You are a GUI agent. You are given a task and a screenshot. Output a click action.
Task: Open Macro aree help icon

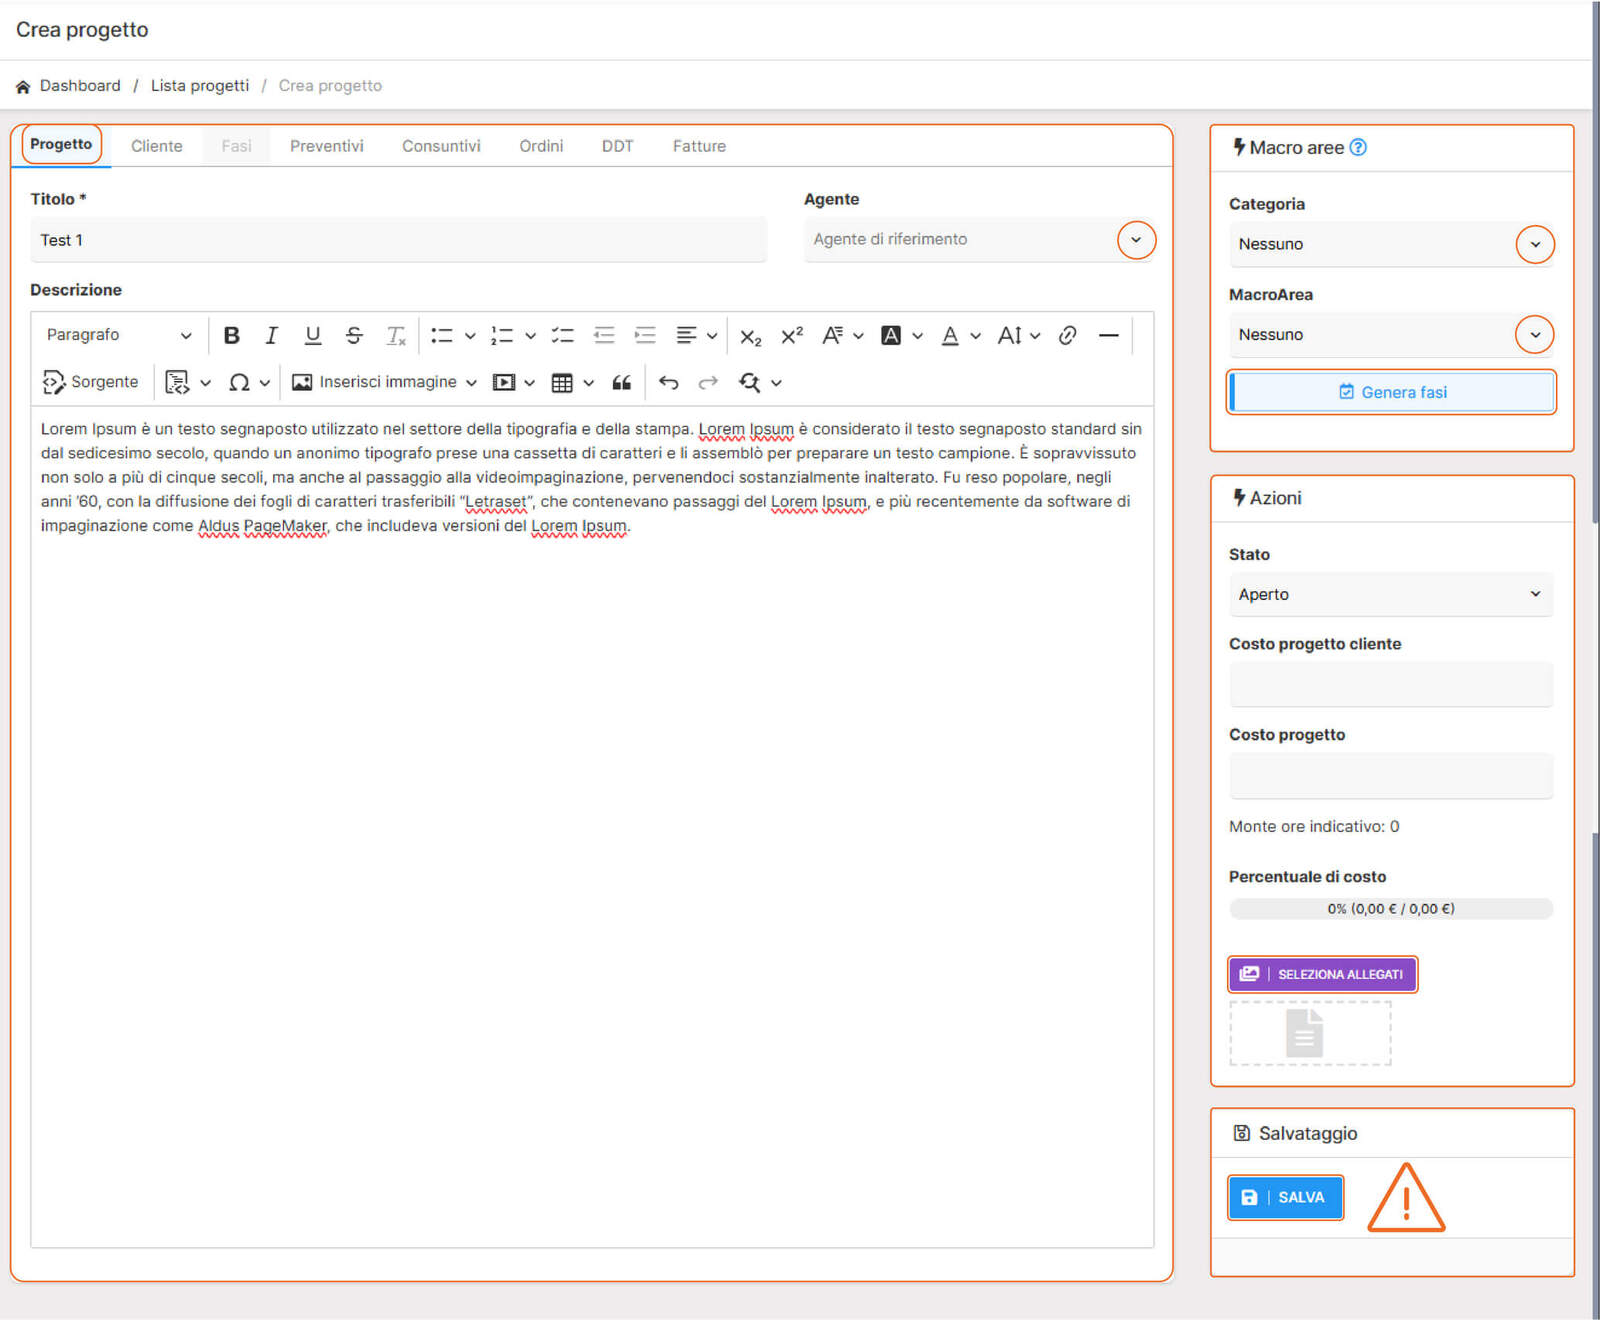(x=1357, y=148)
